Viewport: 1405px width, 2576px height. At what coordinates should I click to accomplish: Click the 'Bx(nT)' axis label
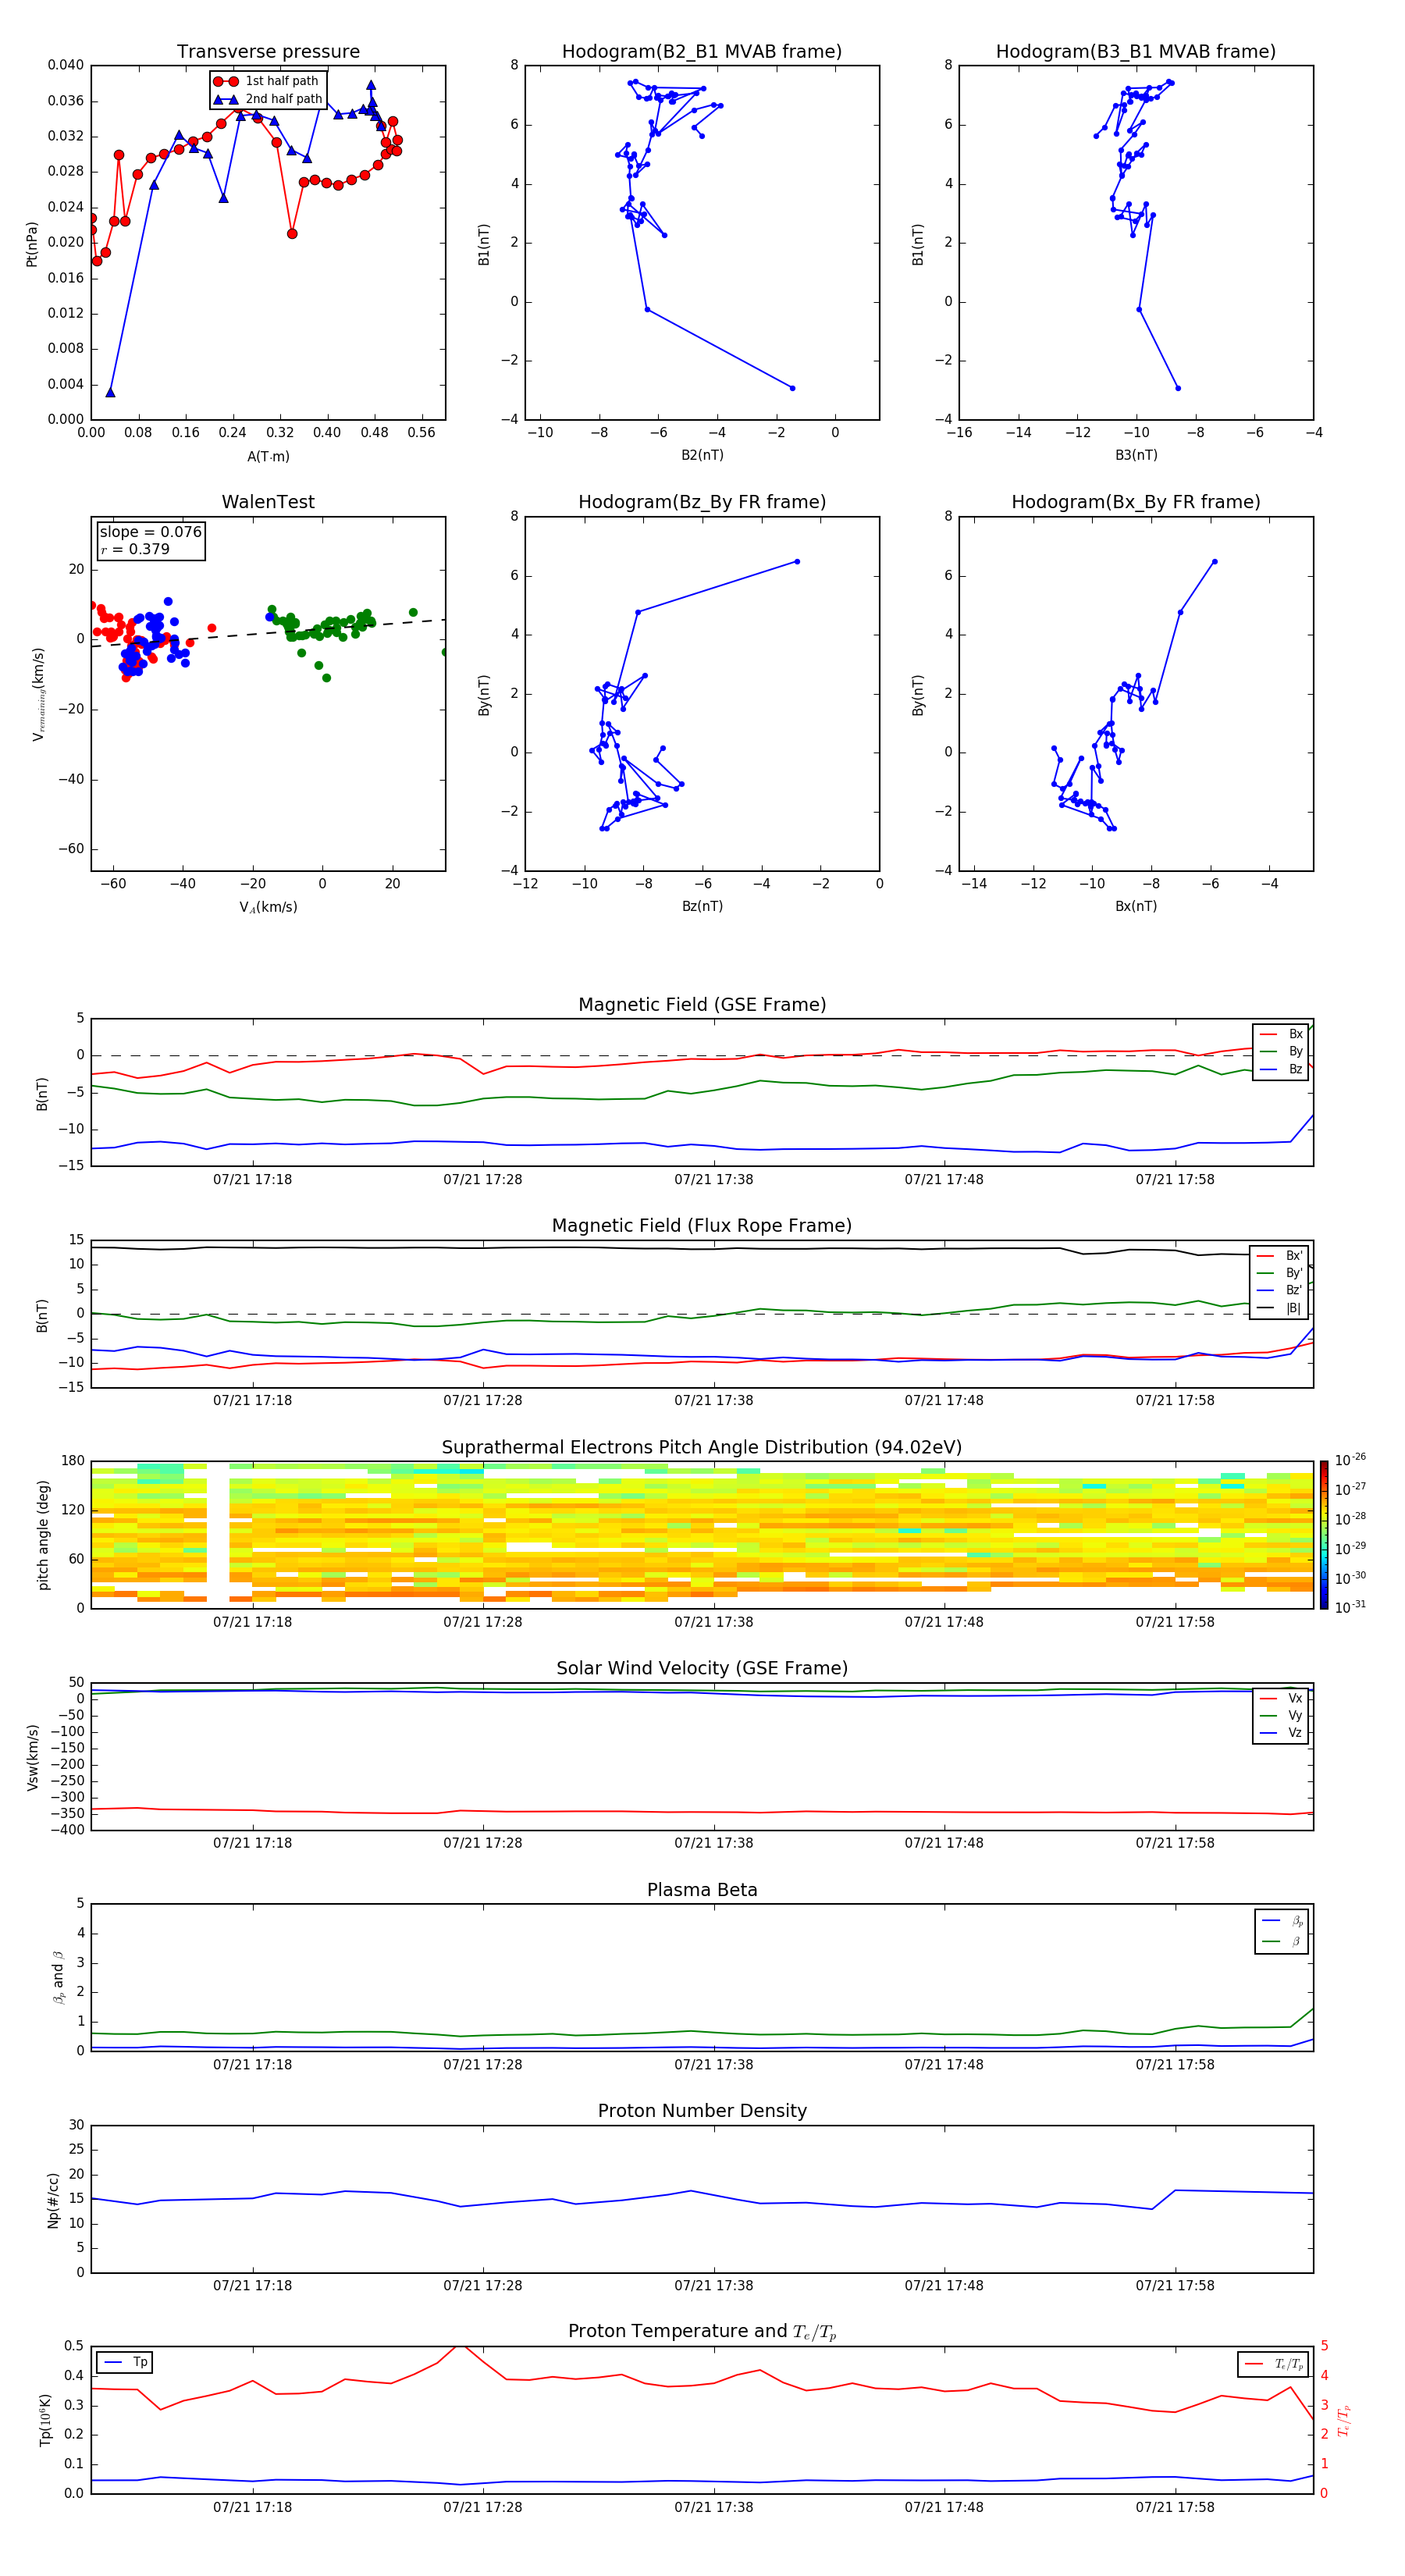point(1136,906)
